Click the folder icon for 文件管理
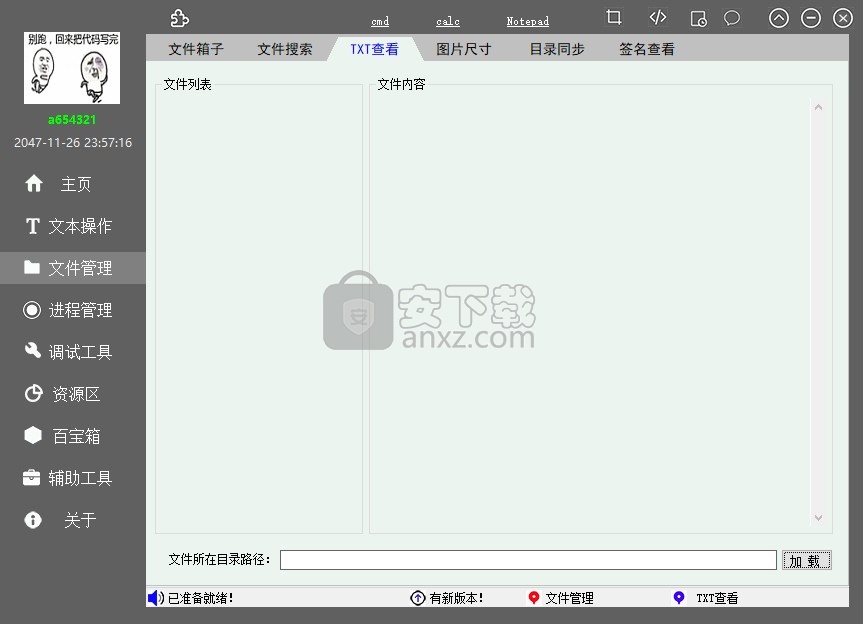Screen dimensions: 863x624 (32, 267)
